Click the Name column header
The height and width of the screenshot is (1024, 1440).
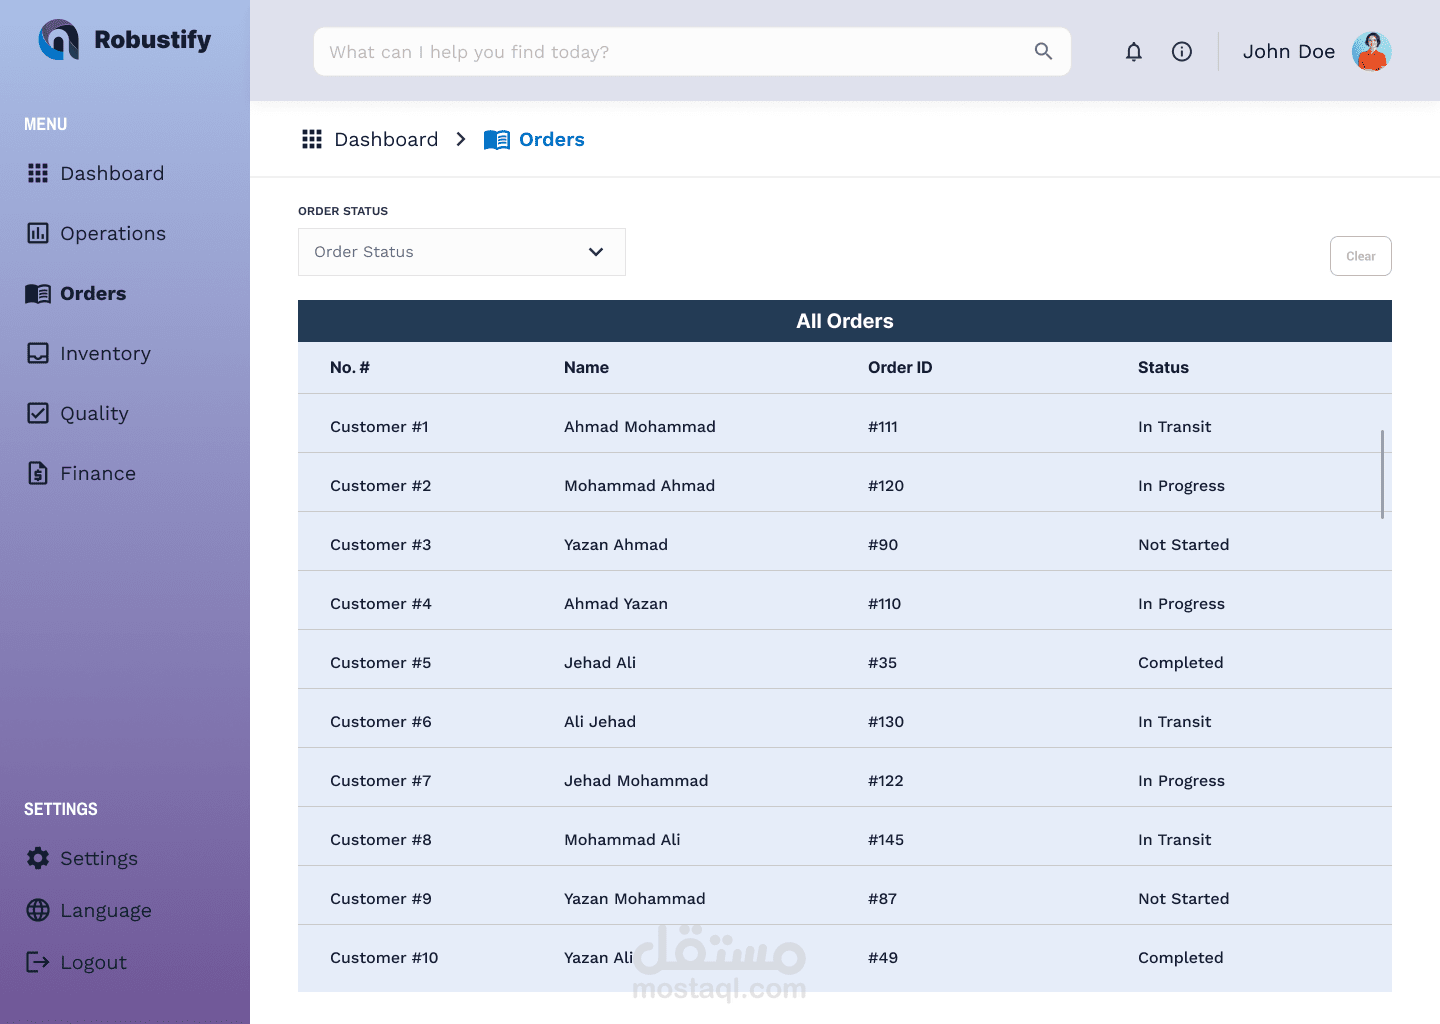(586, 367)
